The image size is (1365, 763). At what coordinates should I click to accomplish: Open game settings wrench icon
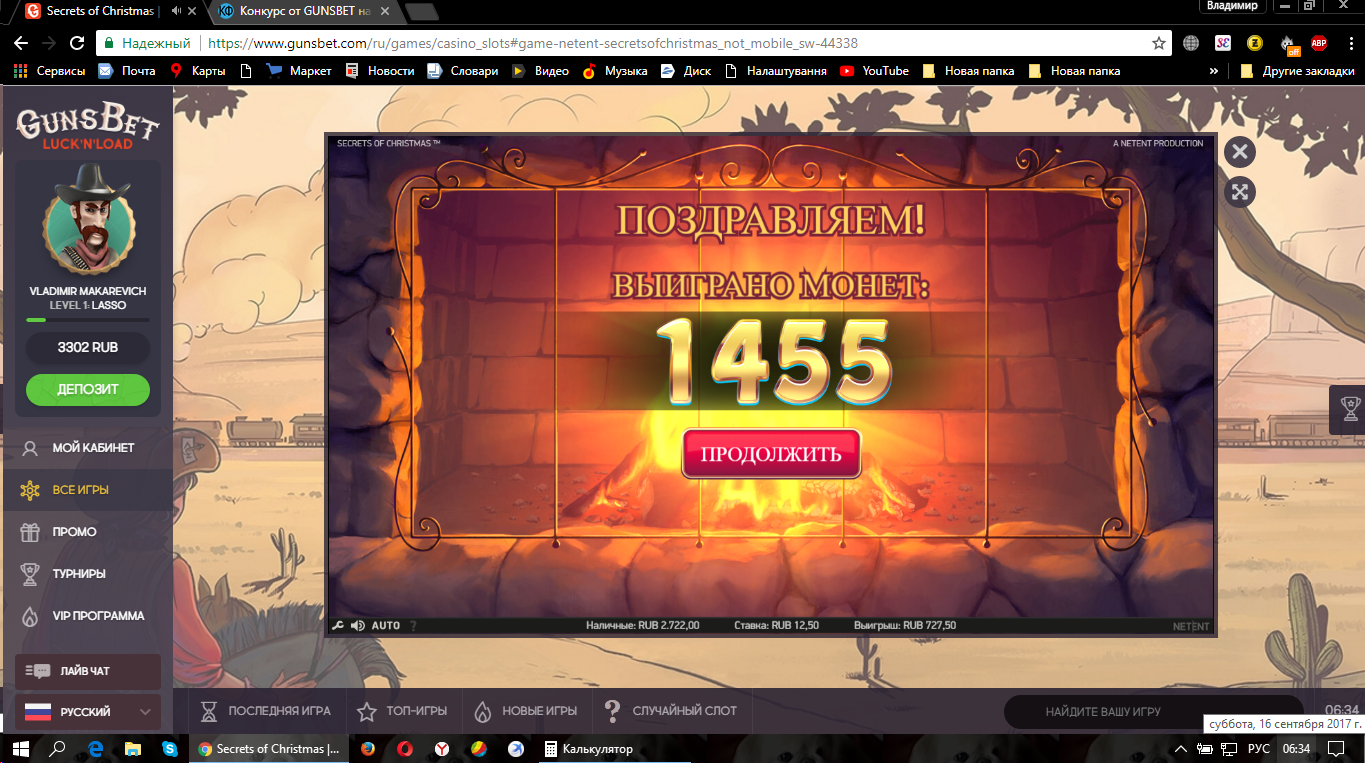point(337,626)
